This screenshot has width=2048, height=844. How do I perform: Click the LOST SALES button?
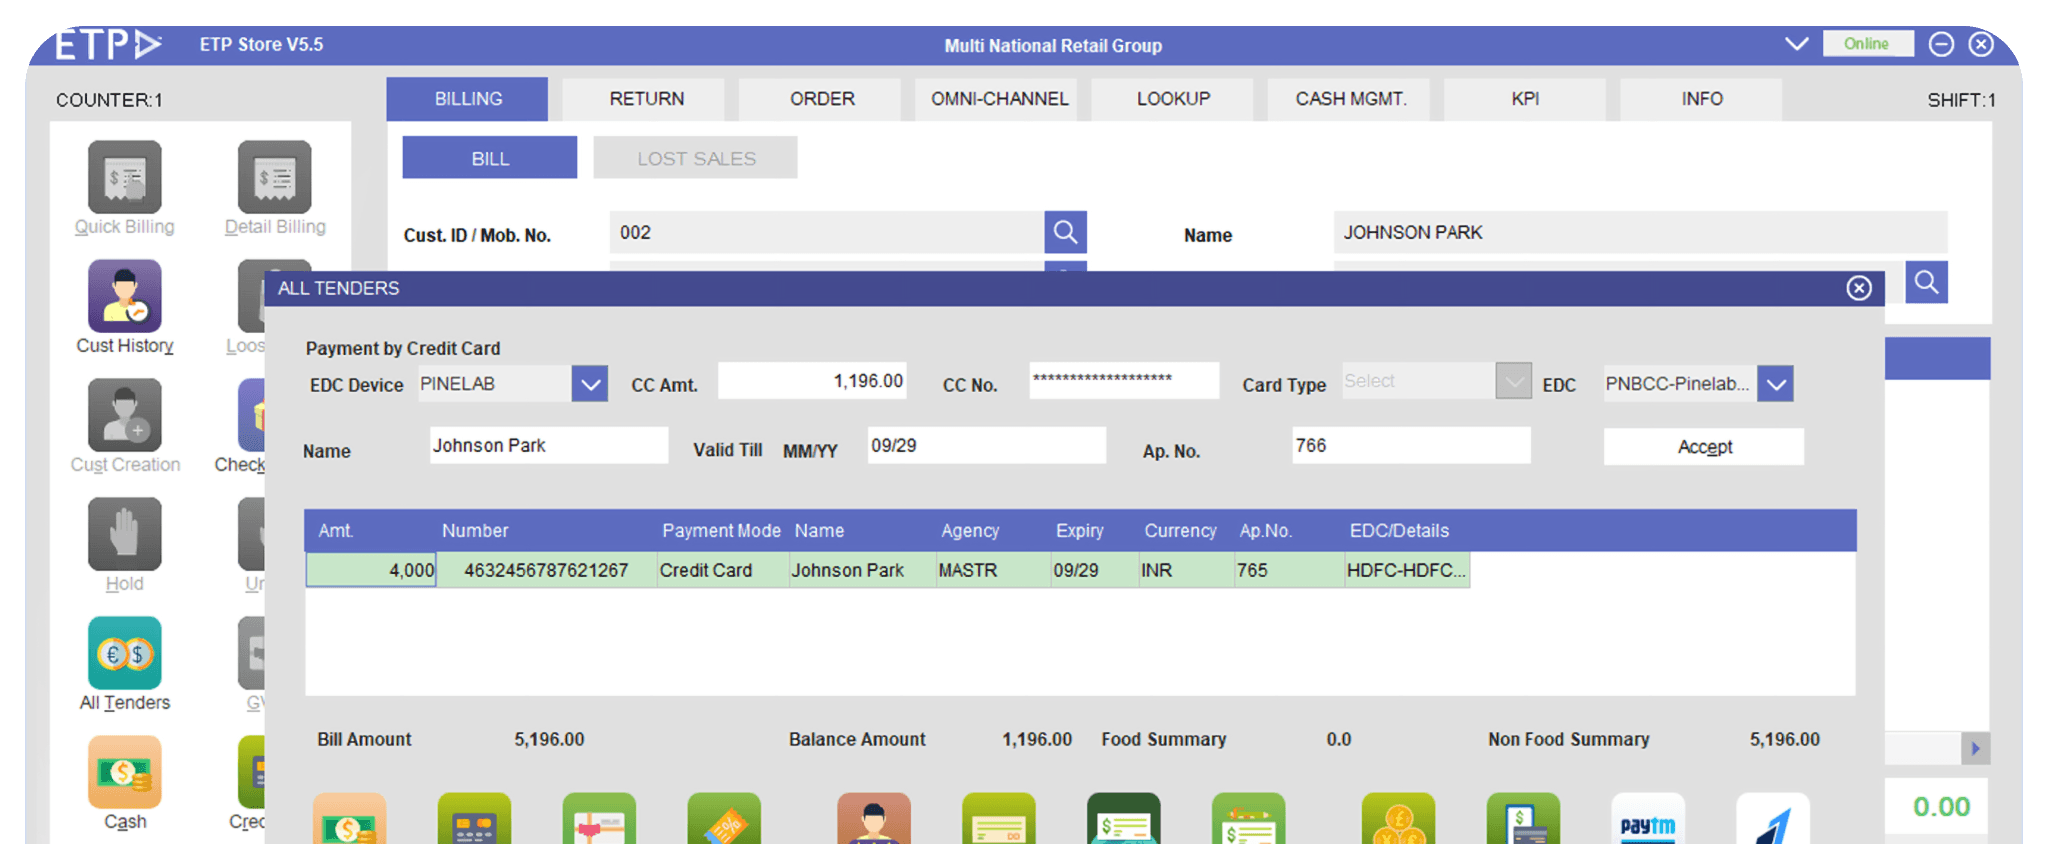[696, 158]
